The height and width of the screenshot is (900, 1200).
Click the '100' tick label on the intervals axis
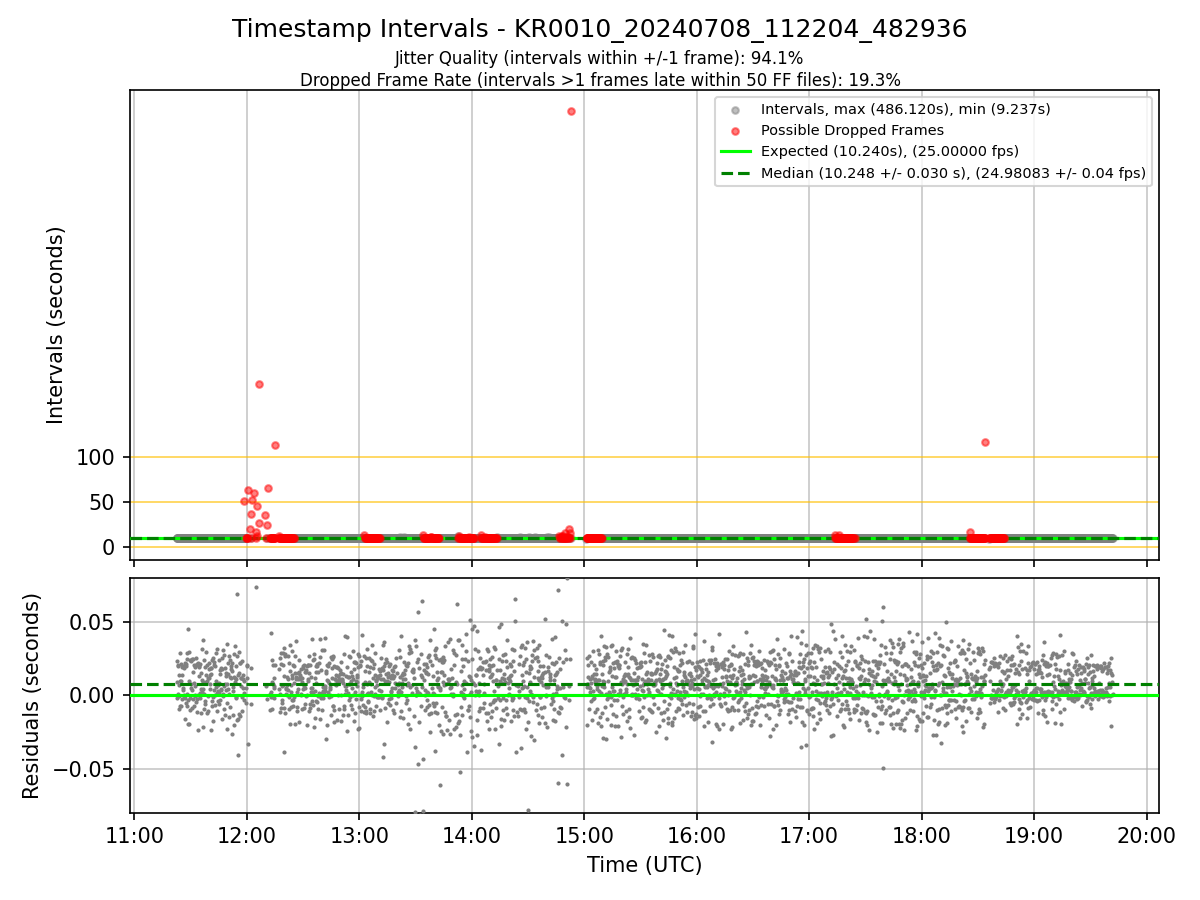[95, 458]
